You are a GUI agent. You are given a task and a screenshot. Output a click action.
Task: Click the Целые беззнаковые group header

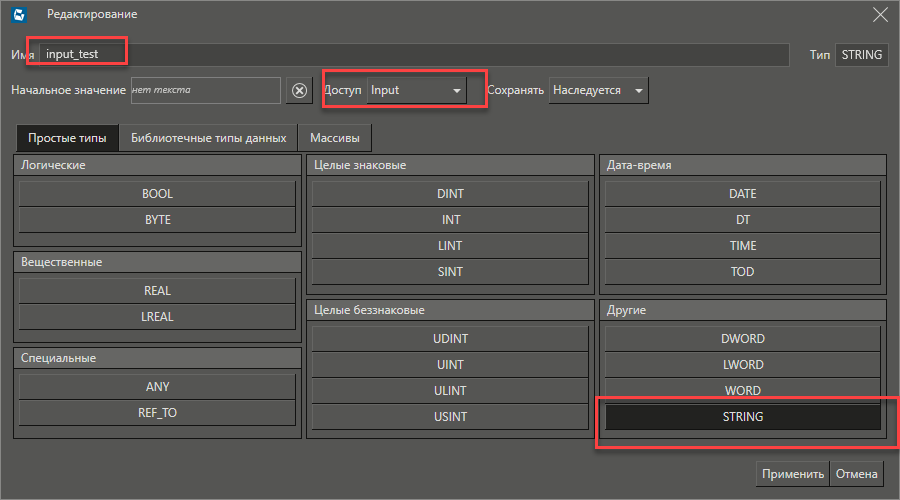(x=450, y=310)
